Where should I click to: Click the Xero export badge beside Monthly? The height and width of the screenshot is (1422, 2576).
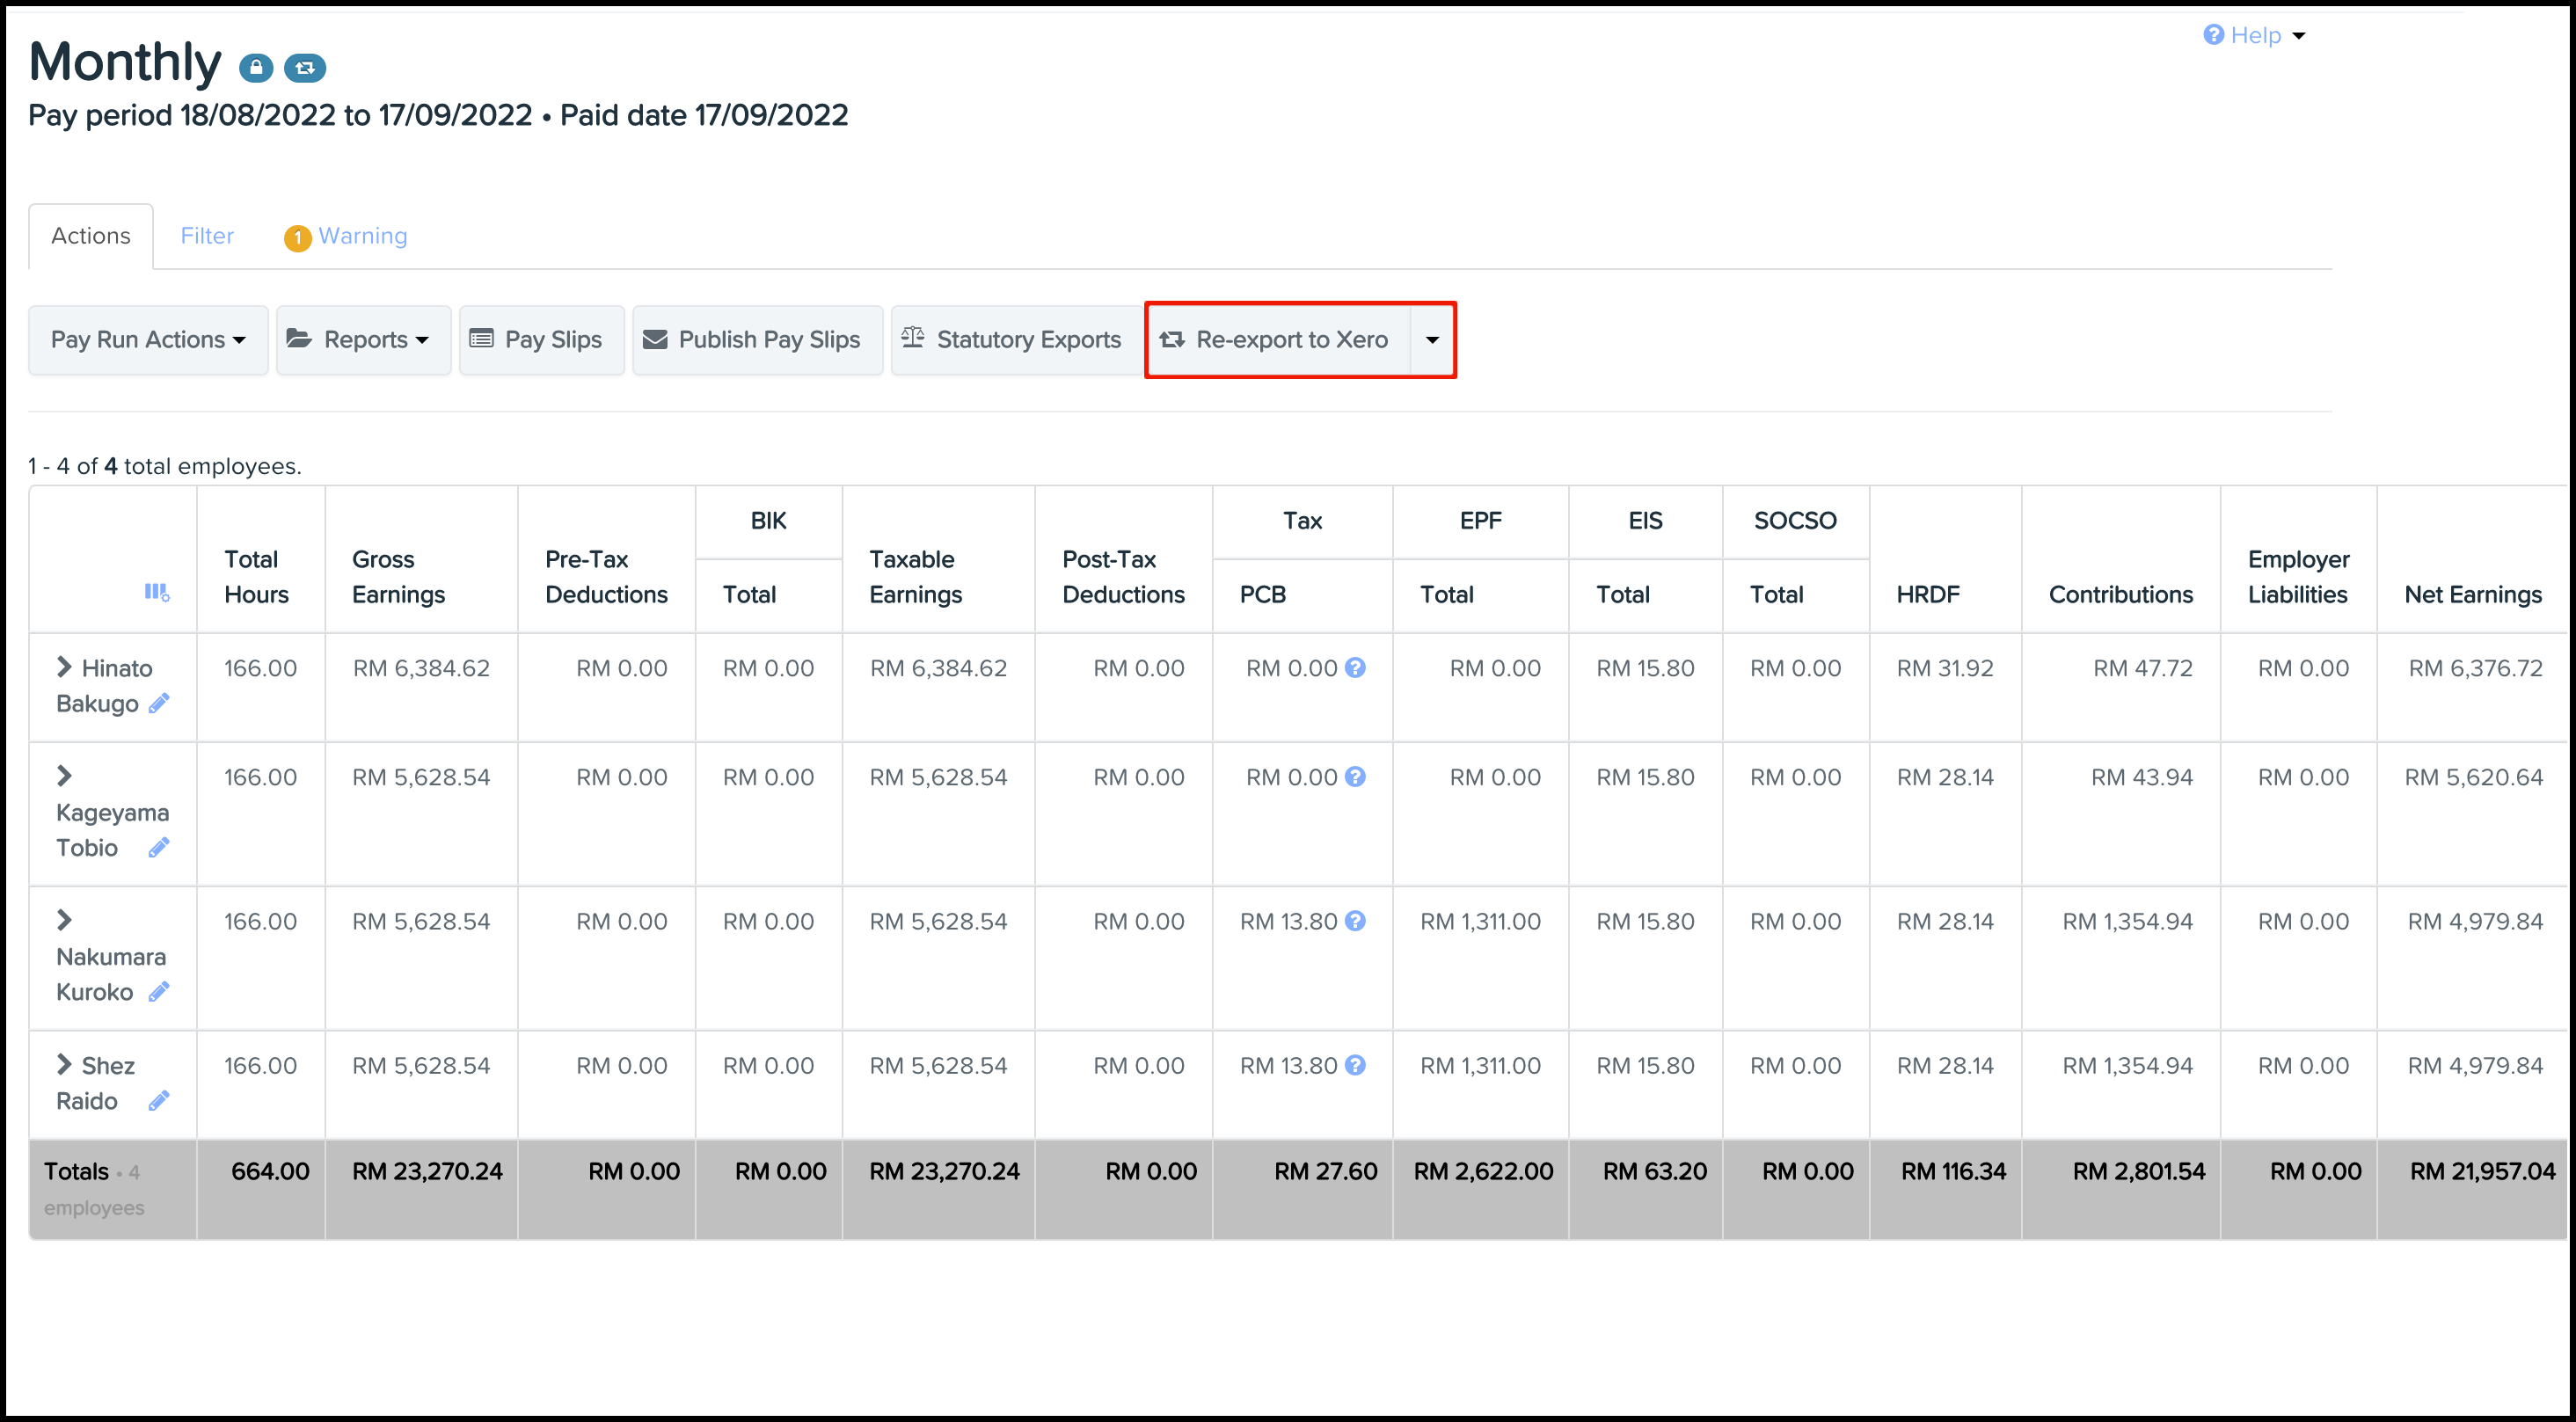[x=305, y=68]
